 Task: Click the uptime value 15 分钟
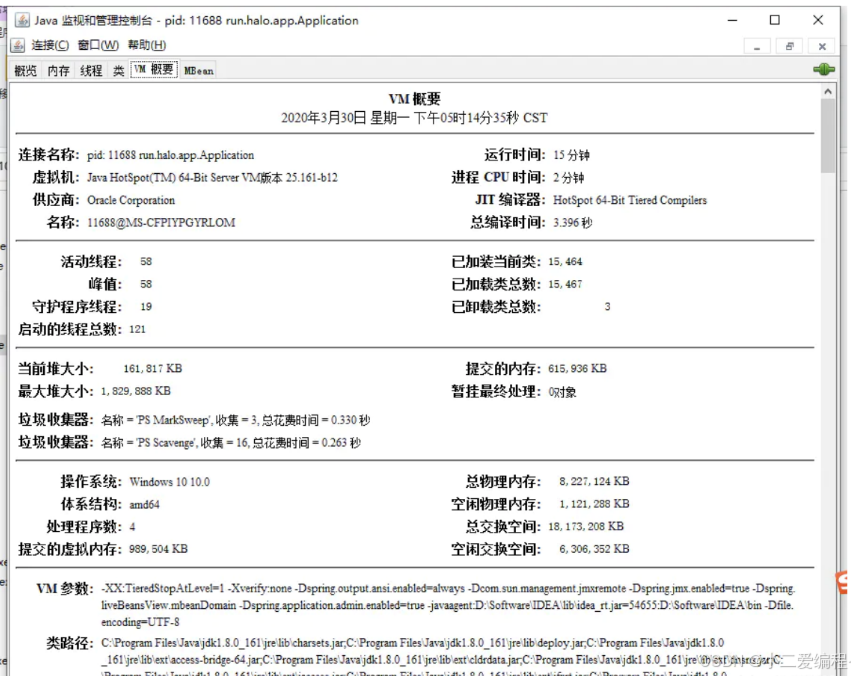(x=571, y=155)
